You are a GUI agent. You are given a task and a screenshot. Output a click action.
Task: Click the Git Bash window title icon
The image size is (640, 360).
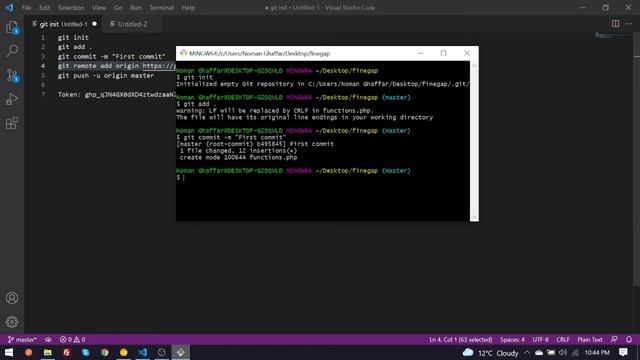(183, 53)
